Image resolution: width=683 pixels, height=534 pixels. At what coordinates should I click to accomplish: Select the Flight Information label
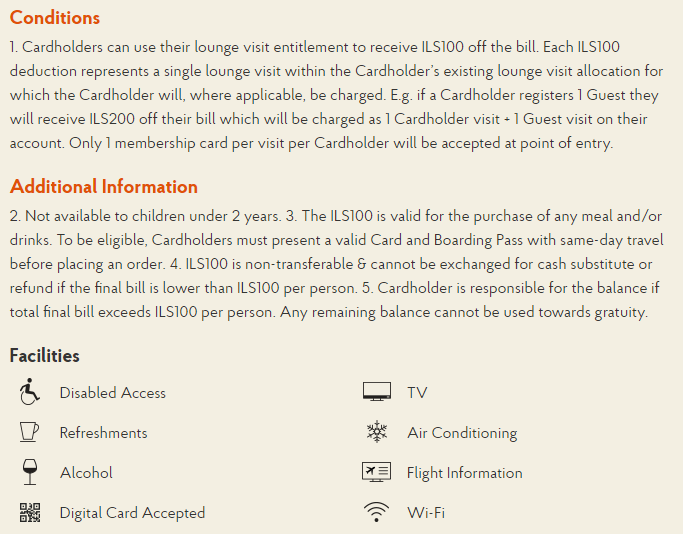pos(465,473)
